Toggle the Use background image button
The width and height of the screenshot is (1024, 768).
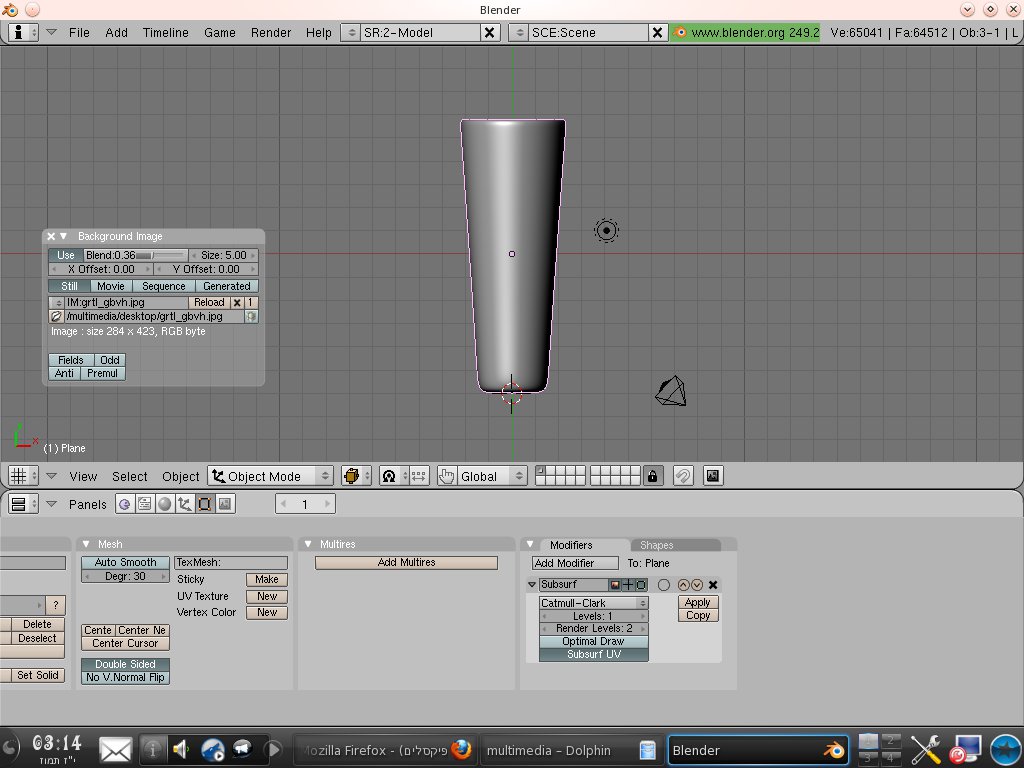pos(65,255)
